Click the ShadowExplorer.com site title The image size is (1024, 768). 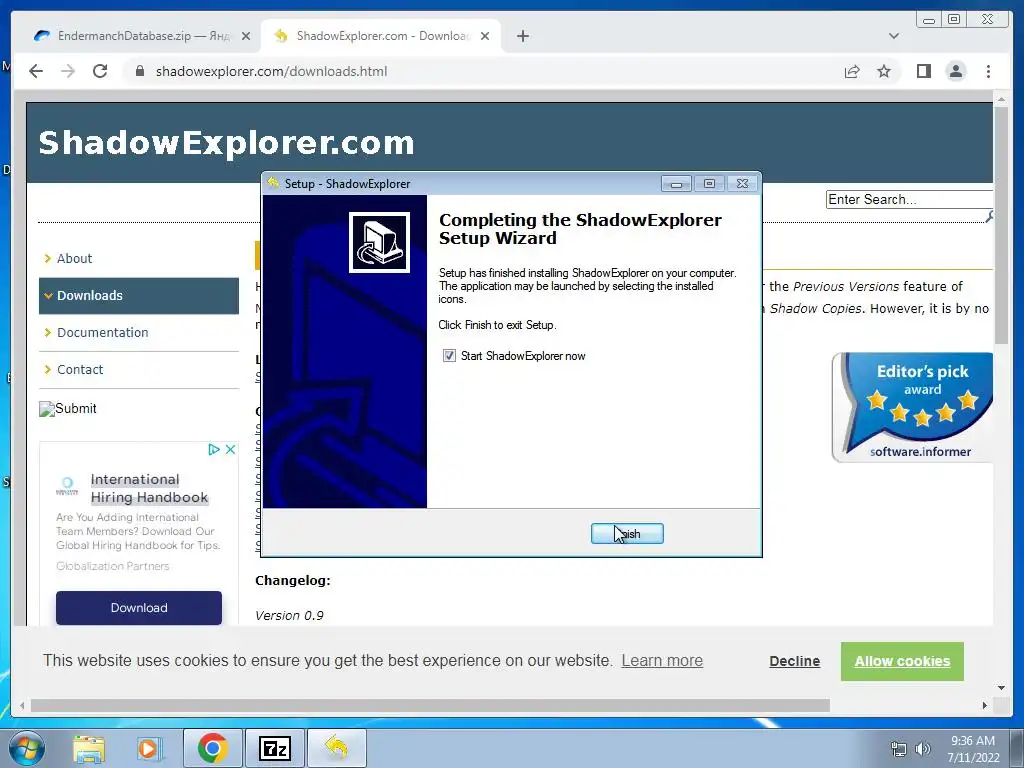tap(226, 143)
